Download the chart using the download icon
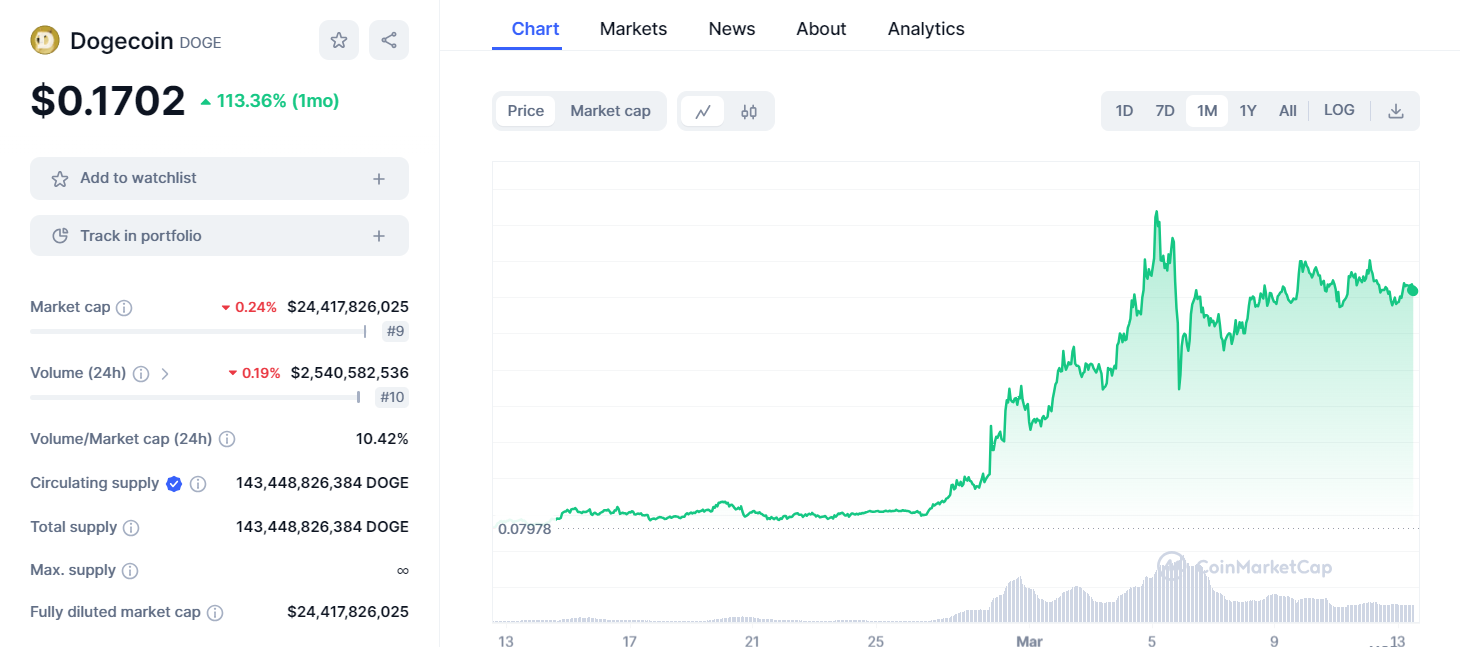 click(1395, 111)
